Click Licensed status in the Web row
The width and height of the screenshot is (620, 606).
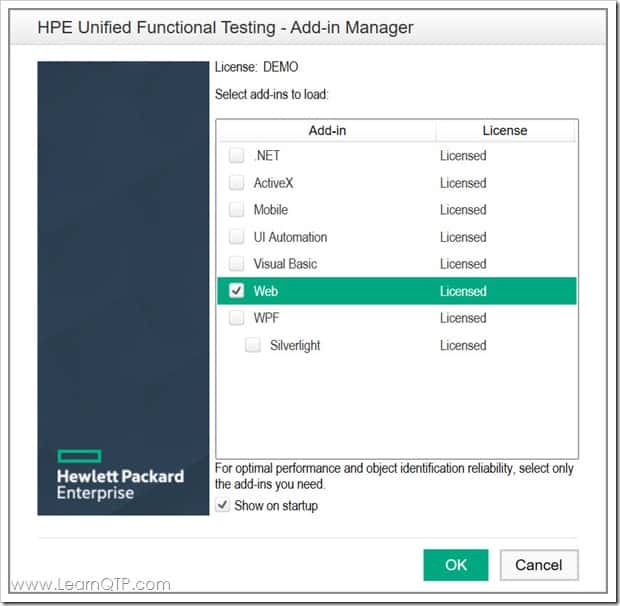(463, 291)
